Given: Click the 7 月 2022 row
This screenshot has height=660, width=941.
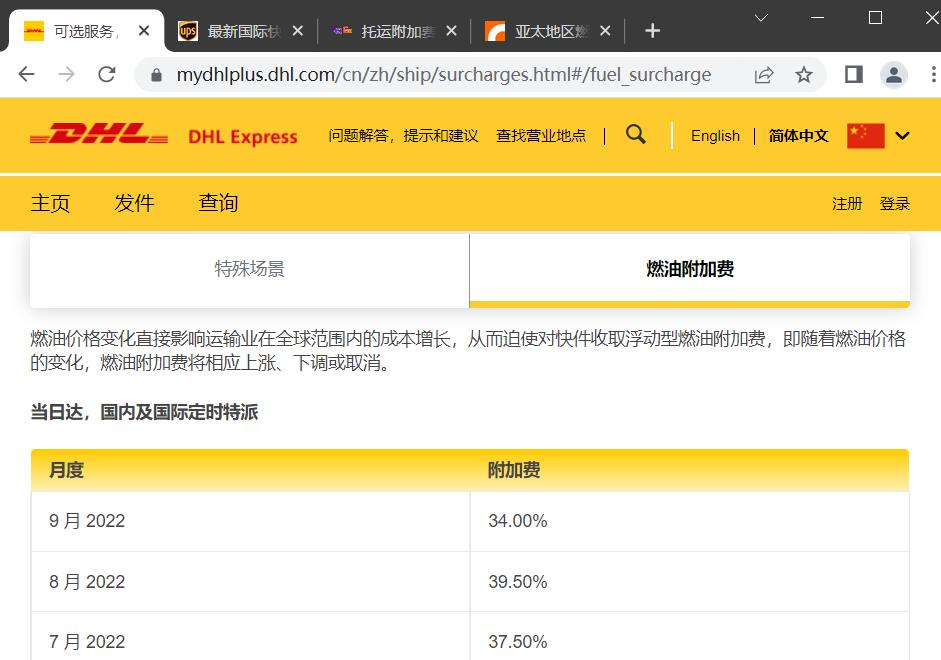Looking at the screenshot, I should [x=470, y=637].
